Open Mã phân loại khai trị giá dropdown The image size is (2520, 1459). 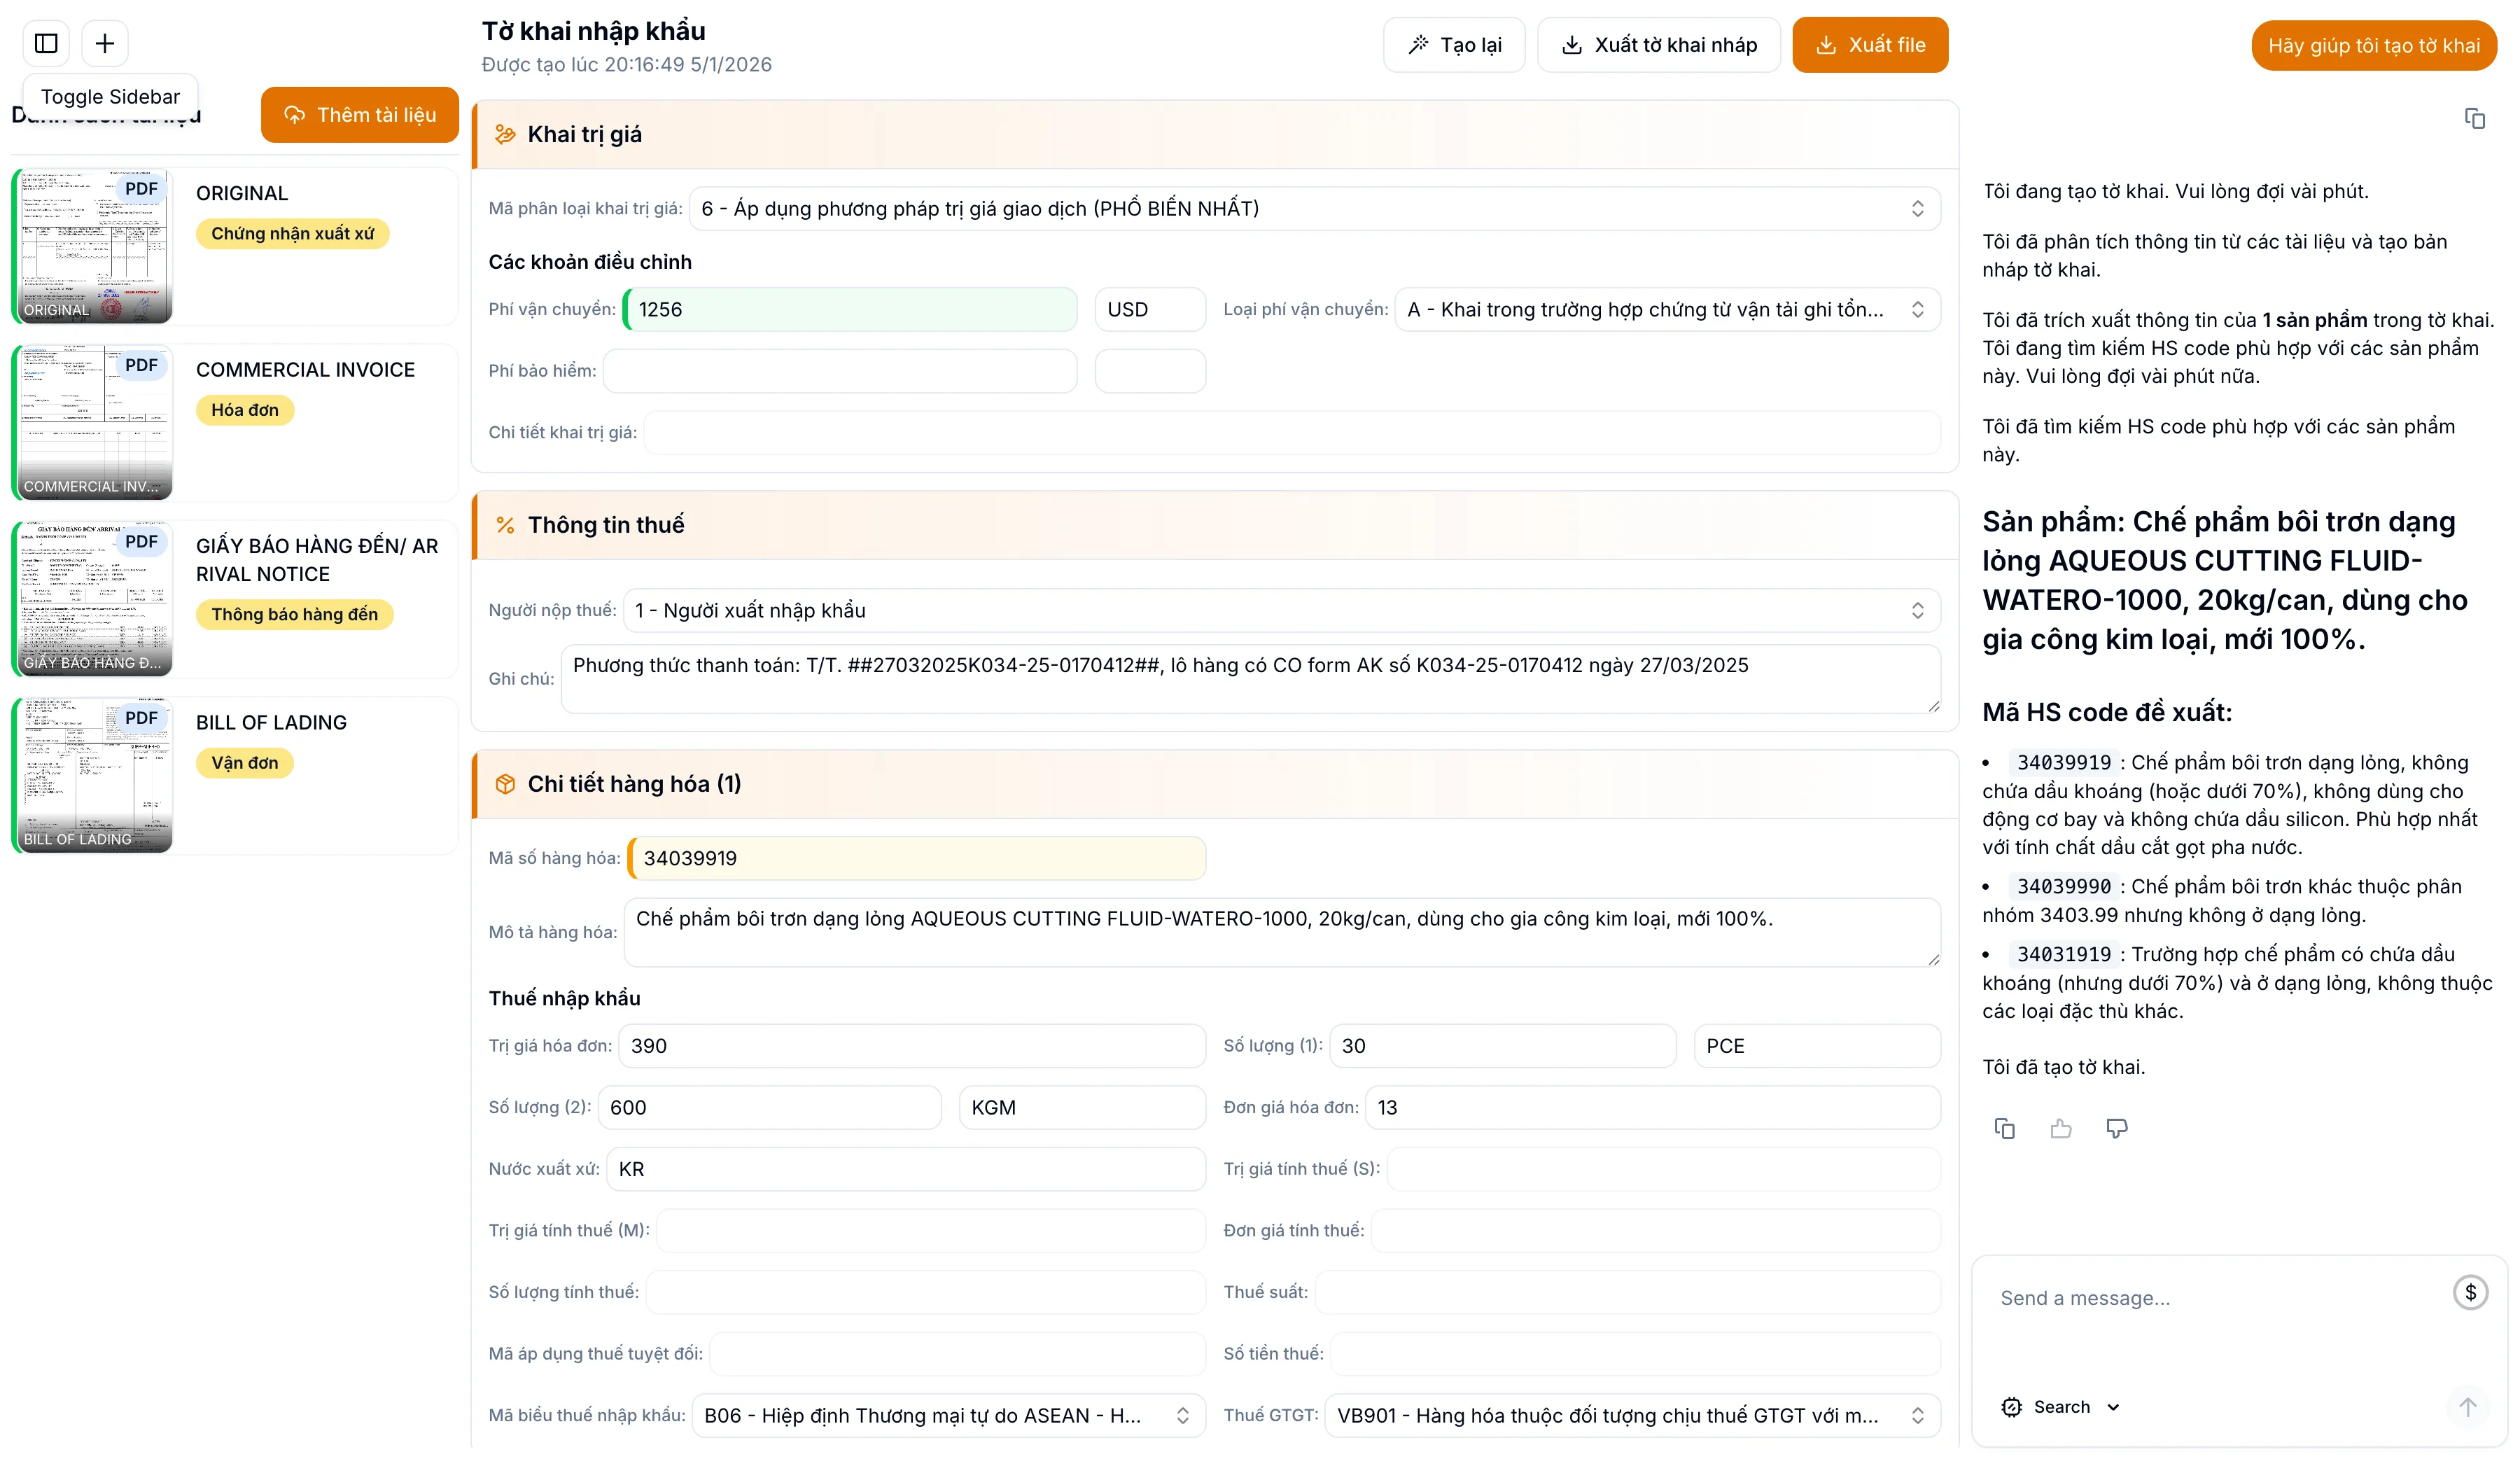(x=1314, y=208)
